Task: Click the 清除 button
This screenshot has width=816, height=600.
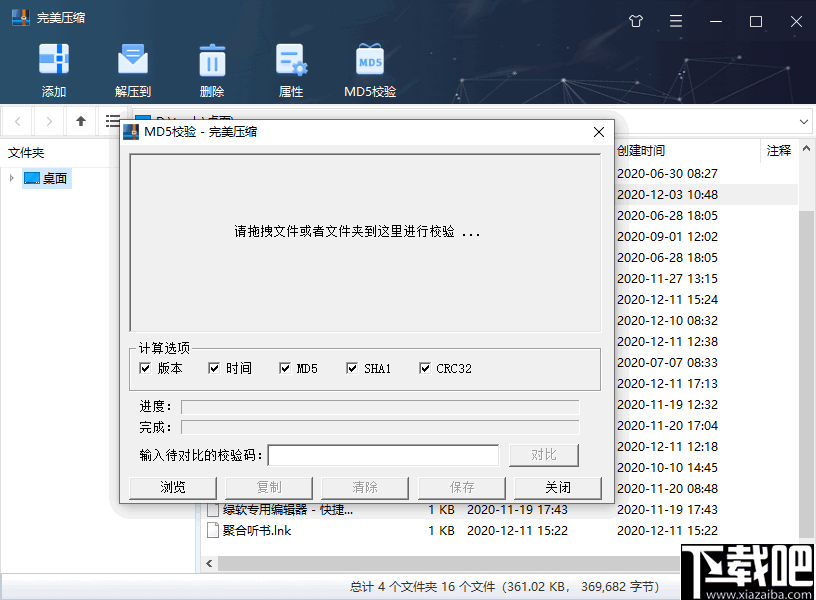Action: 365,488
